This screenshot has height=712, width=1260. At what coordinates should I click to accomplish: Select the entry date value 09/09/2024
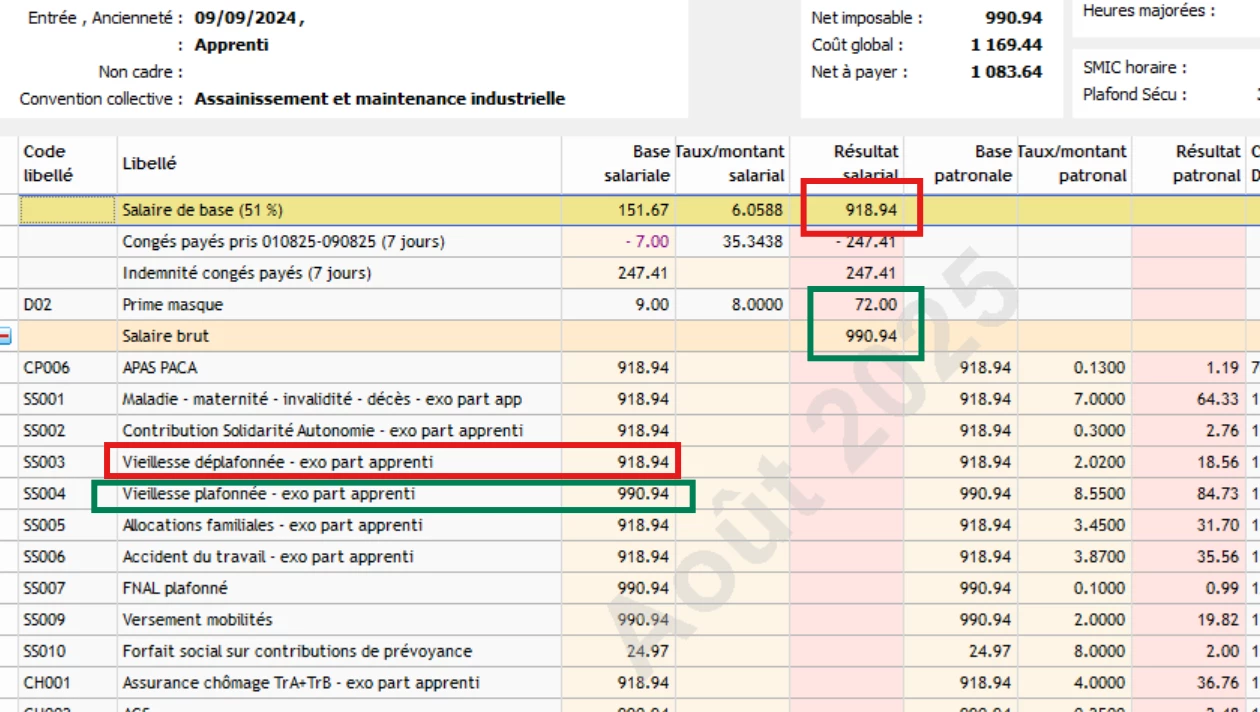pos(246,18)
